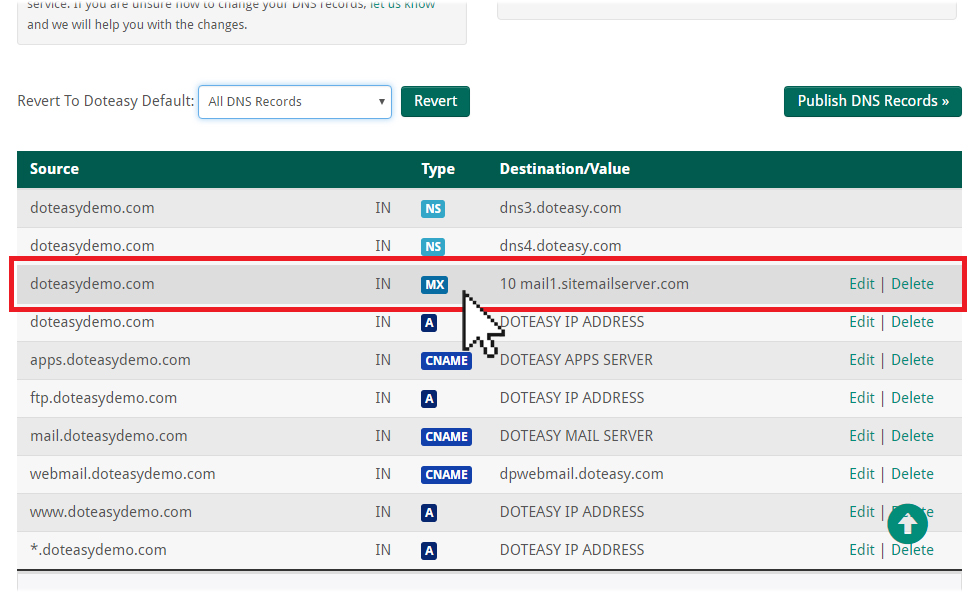
Task: Click the CNAME badge for webmail.doteasydemo.com
Action: point(446,475)
